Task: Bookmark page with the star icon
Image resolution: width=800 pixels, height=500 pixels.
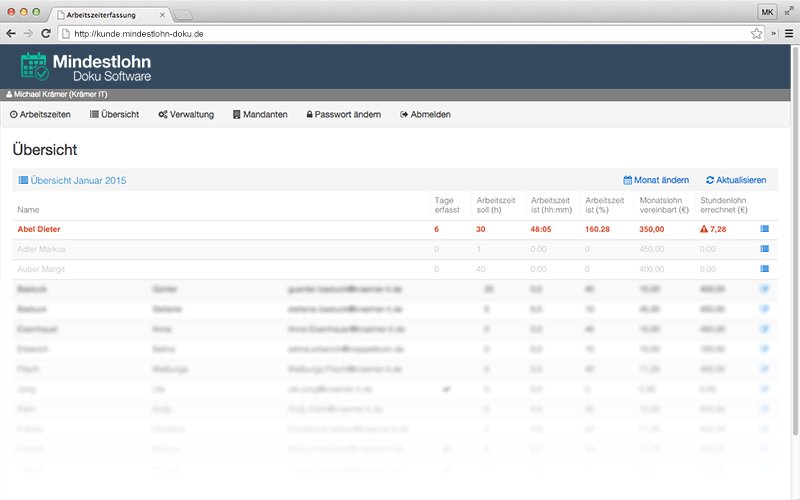Action: [x=756, y=34]
